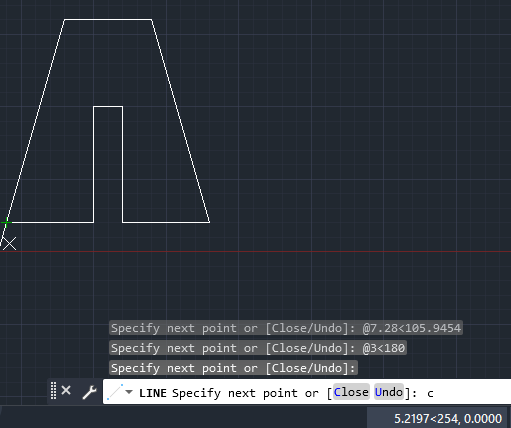This screenshot has width=511, height=428.
Task: Select the @7.28<105.9454 history line
Action: pyautogui.click(x=286, y=328)
